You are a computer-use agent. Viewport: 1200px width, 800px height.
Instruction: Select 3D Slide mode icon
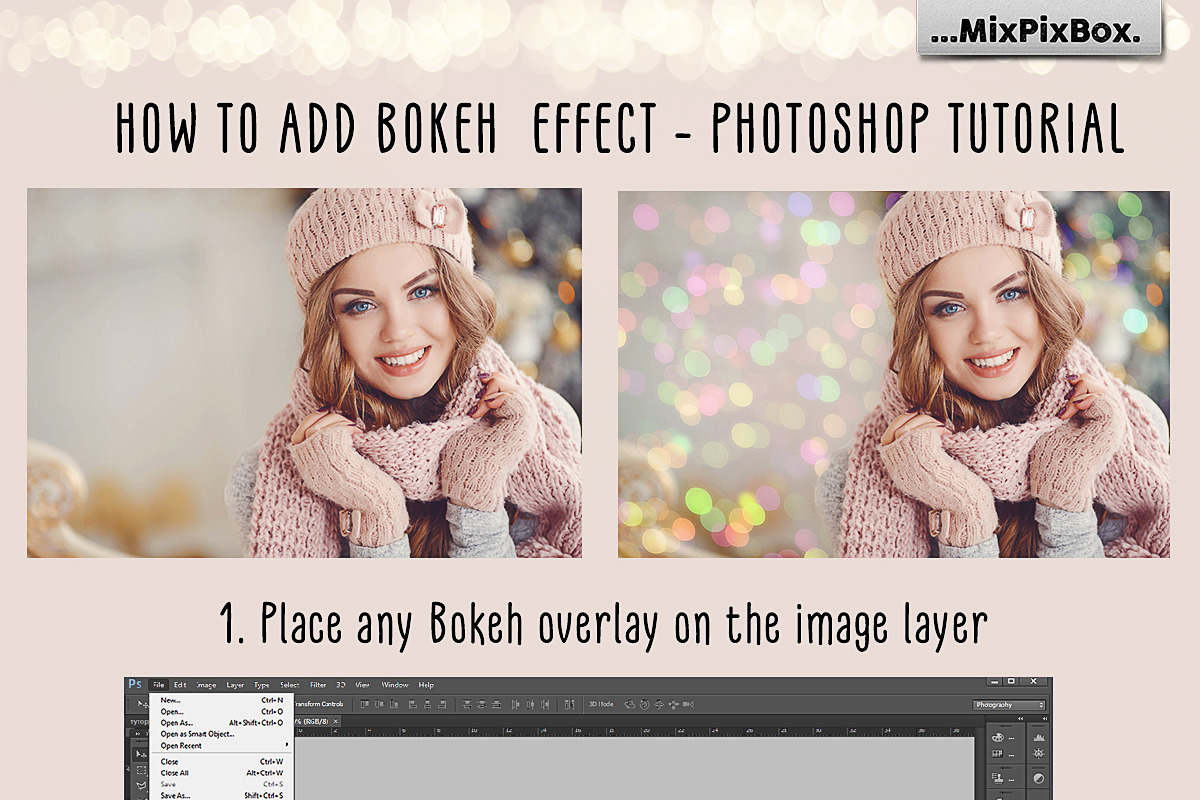pos(674,704)
